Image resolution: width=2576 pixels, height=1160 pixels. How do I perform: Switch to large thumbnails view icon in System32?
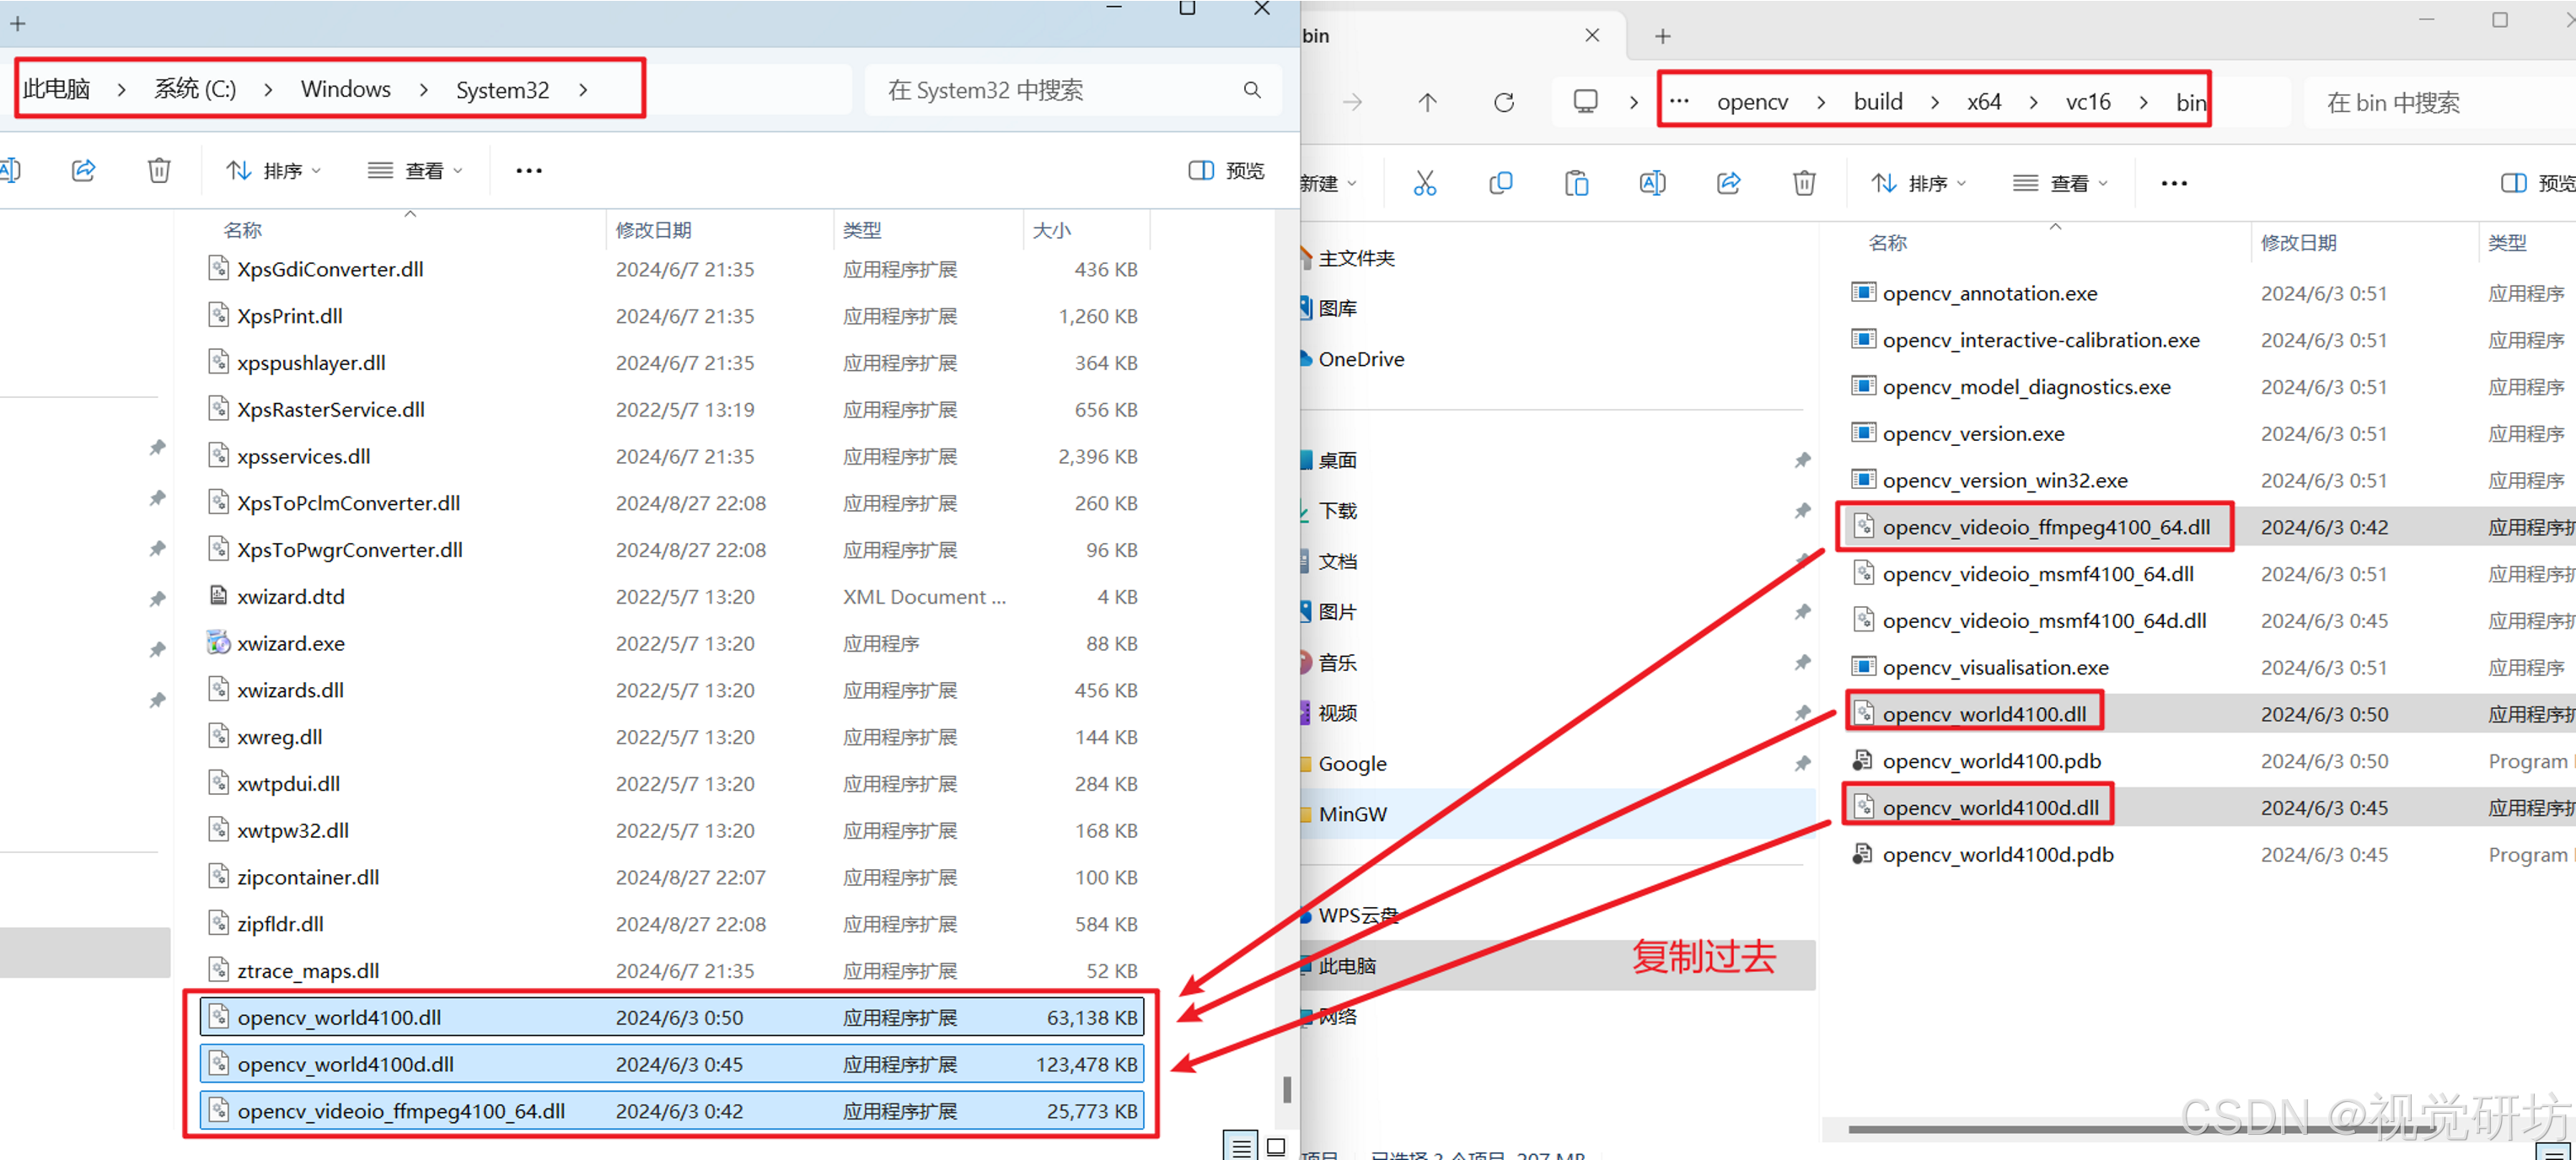[x=1276, y=1147]
